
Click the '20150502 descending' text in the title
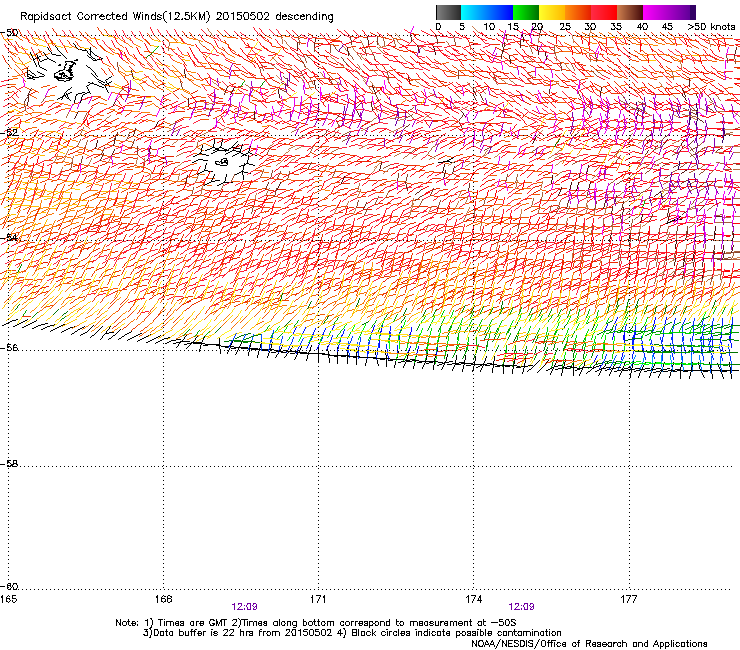pyautogui.click(x=275, y=17)
